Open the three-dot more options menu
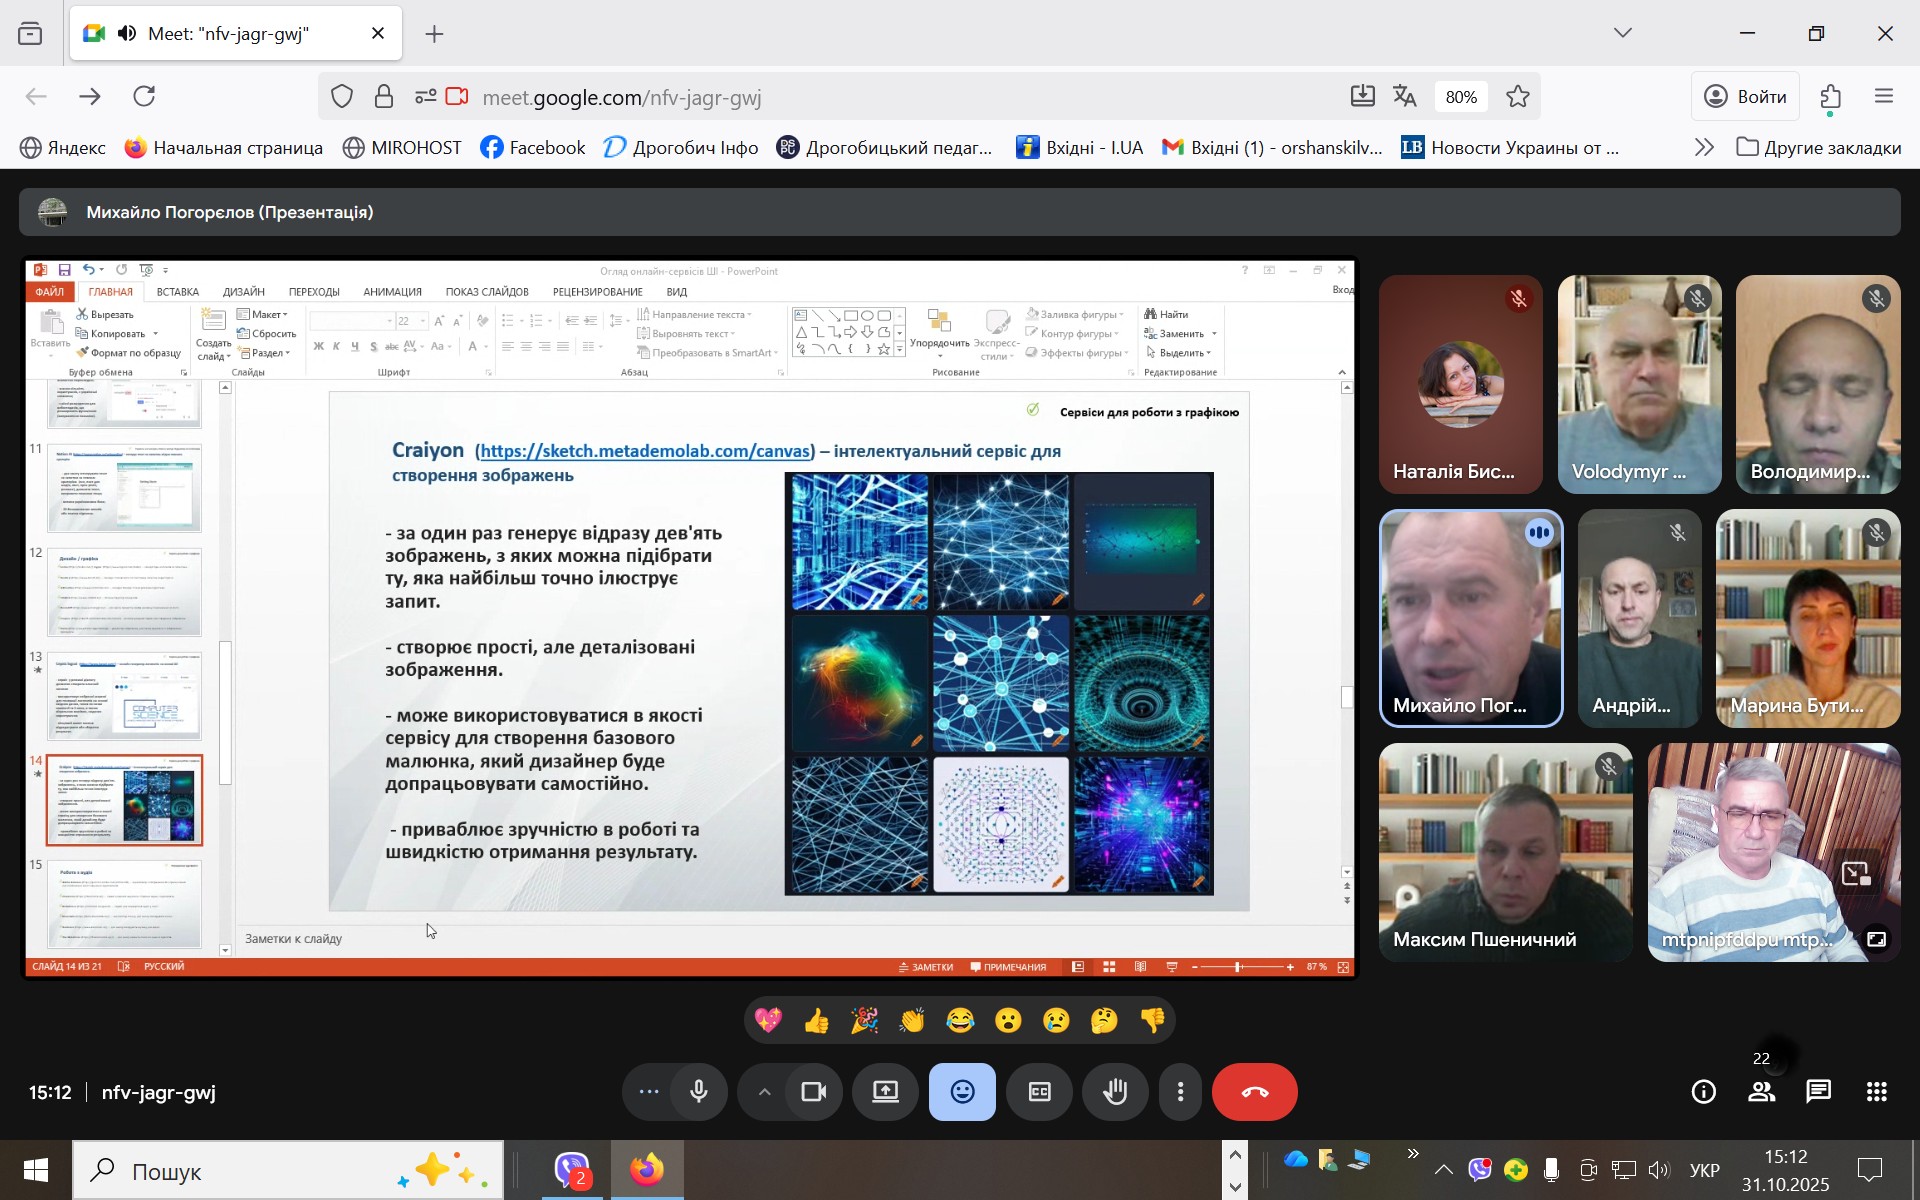 pos(1181,1092)
